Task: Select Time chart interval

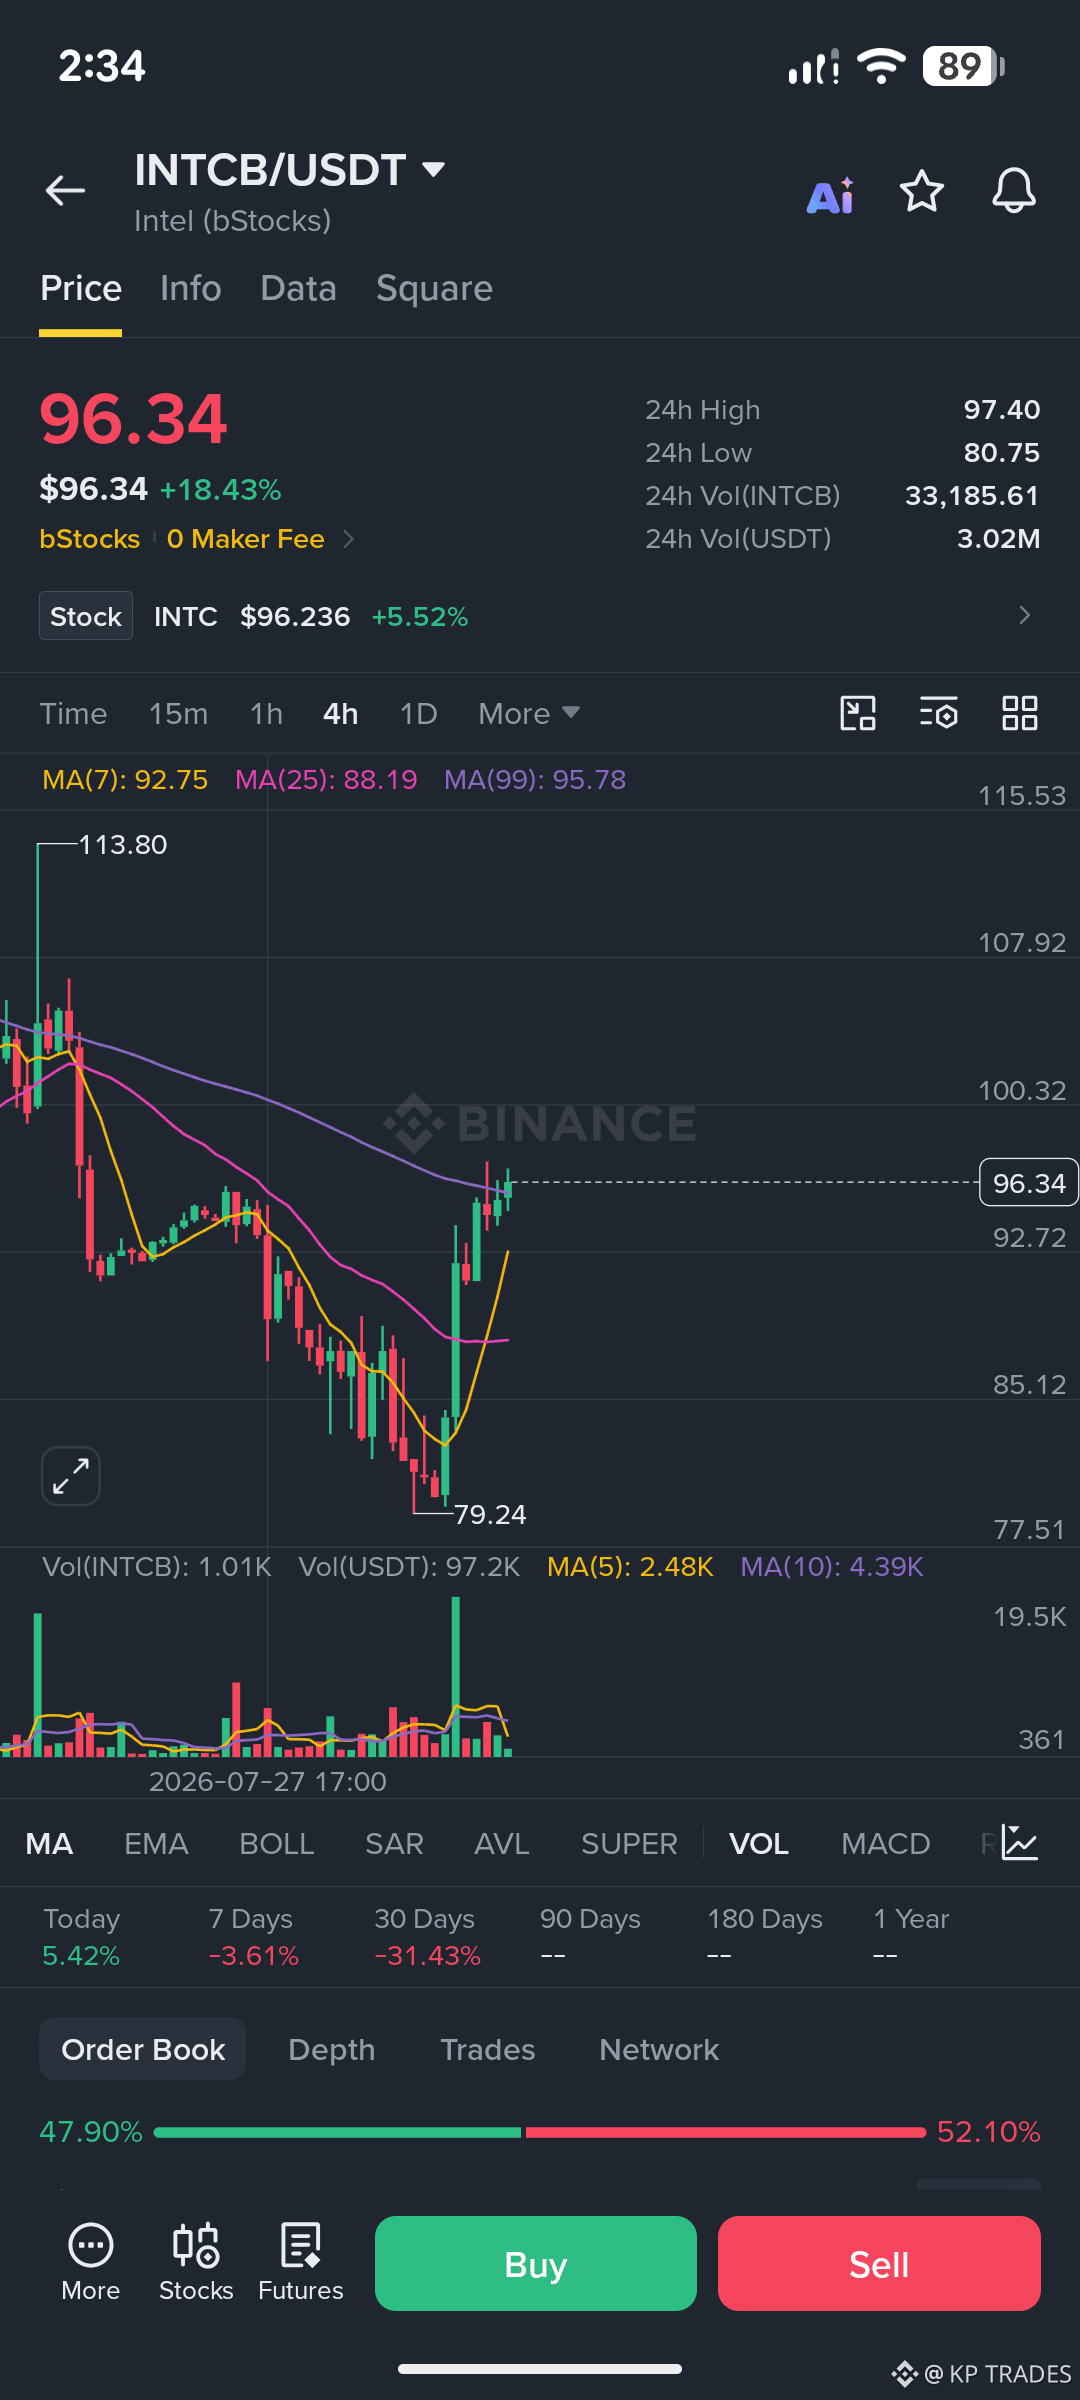Action: click(73, 714)
